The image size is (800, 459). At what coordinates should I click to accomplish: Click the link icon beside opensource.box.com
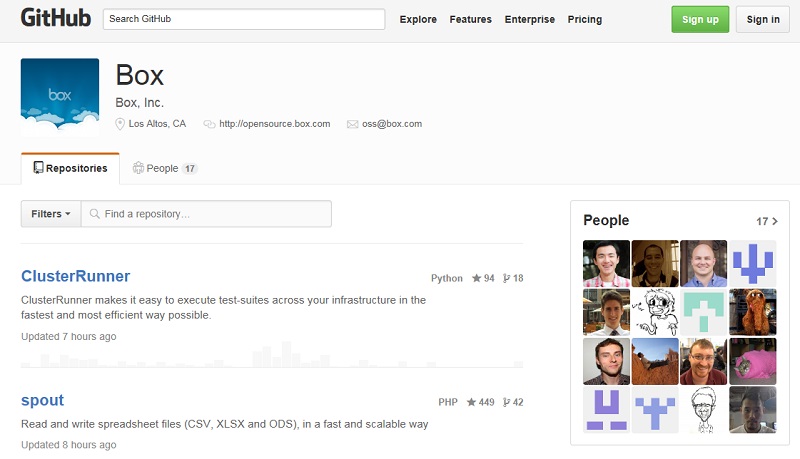(209, 124)
